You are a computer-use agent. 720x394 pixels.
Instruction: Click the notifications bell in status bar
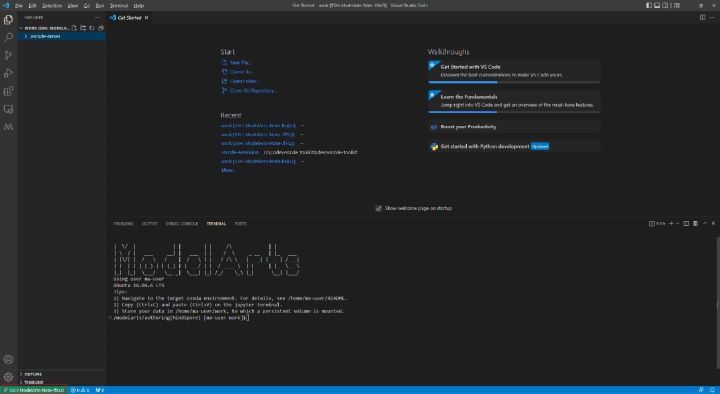(712, 390)
